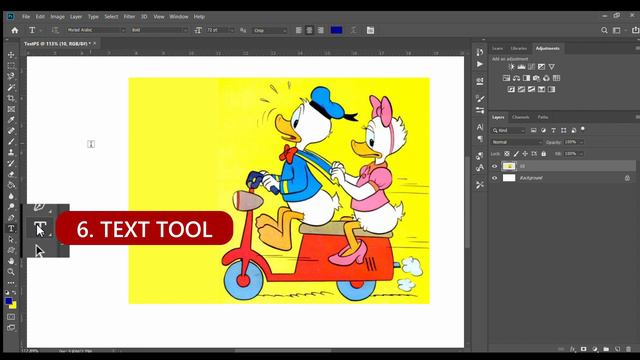Select the Lasso tool
This screenshot has height=360, width=640.
(11, 76)
